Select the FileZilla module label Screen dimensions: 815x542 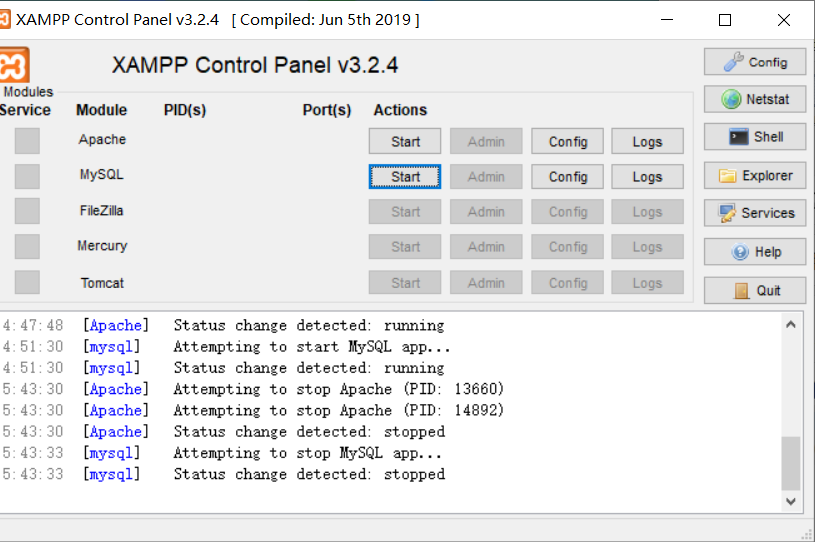[x=101, y=210]
